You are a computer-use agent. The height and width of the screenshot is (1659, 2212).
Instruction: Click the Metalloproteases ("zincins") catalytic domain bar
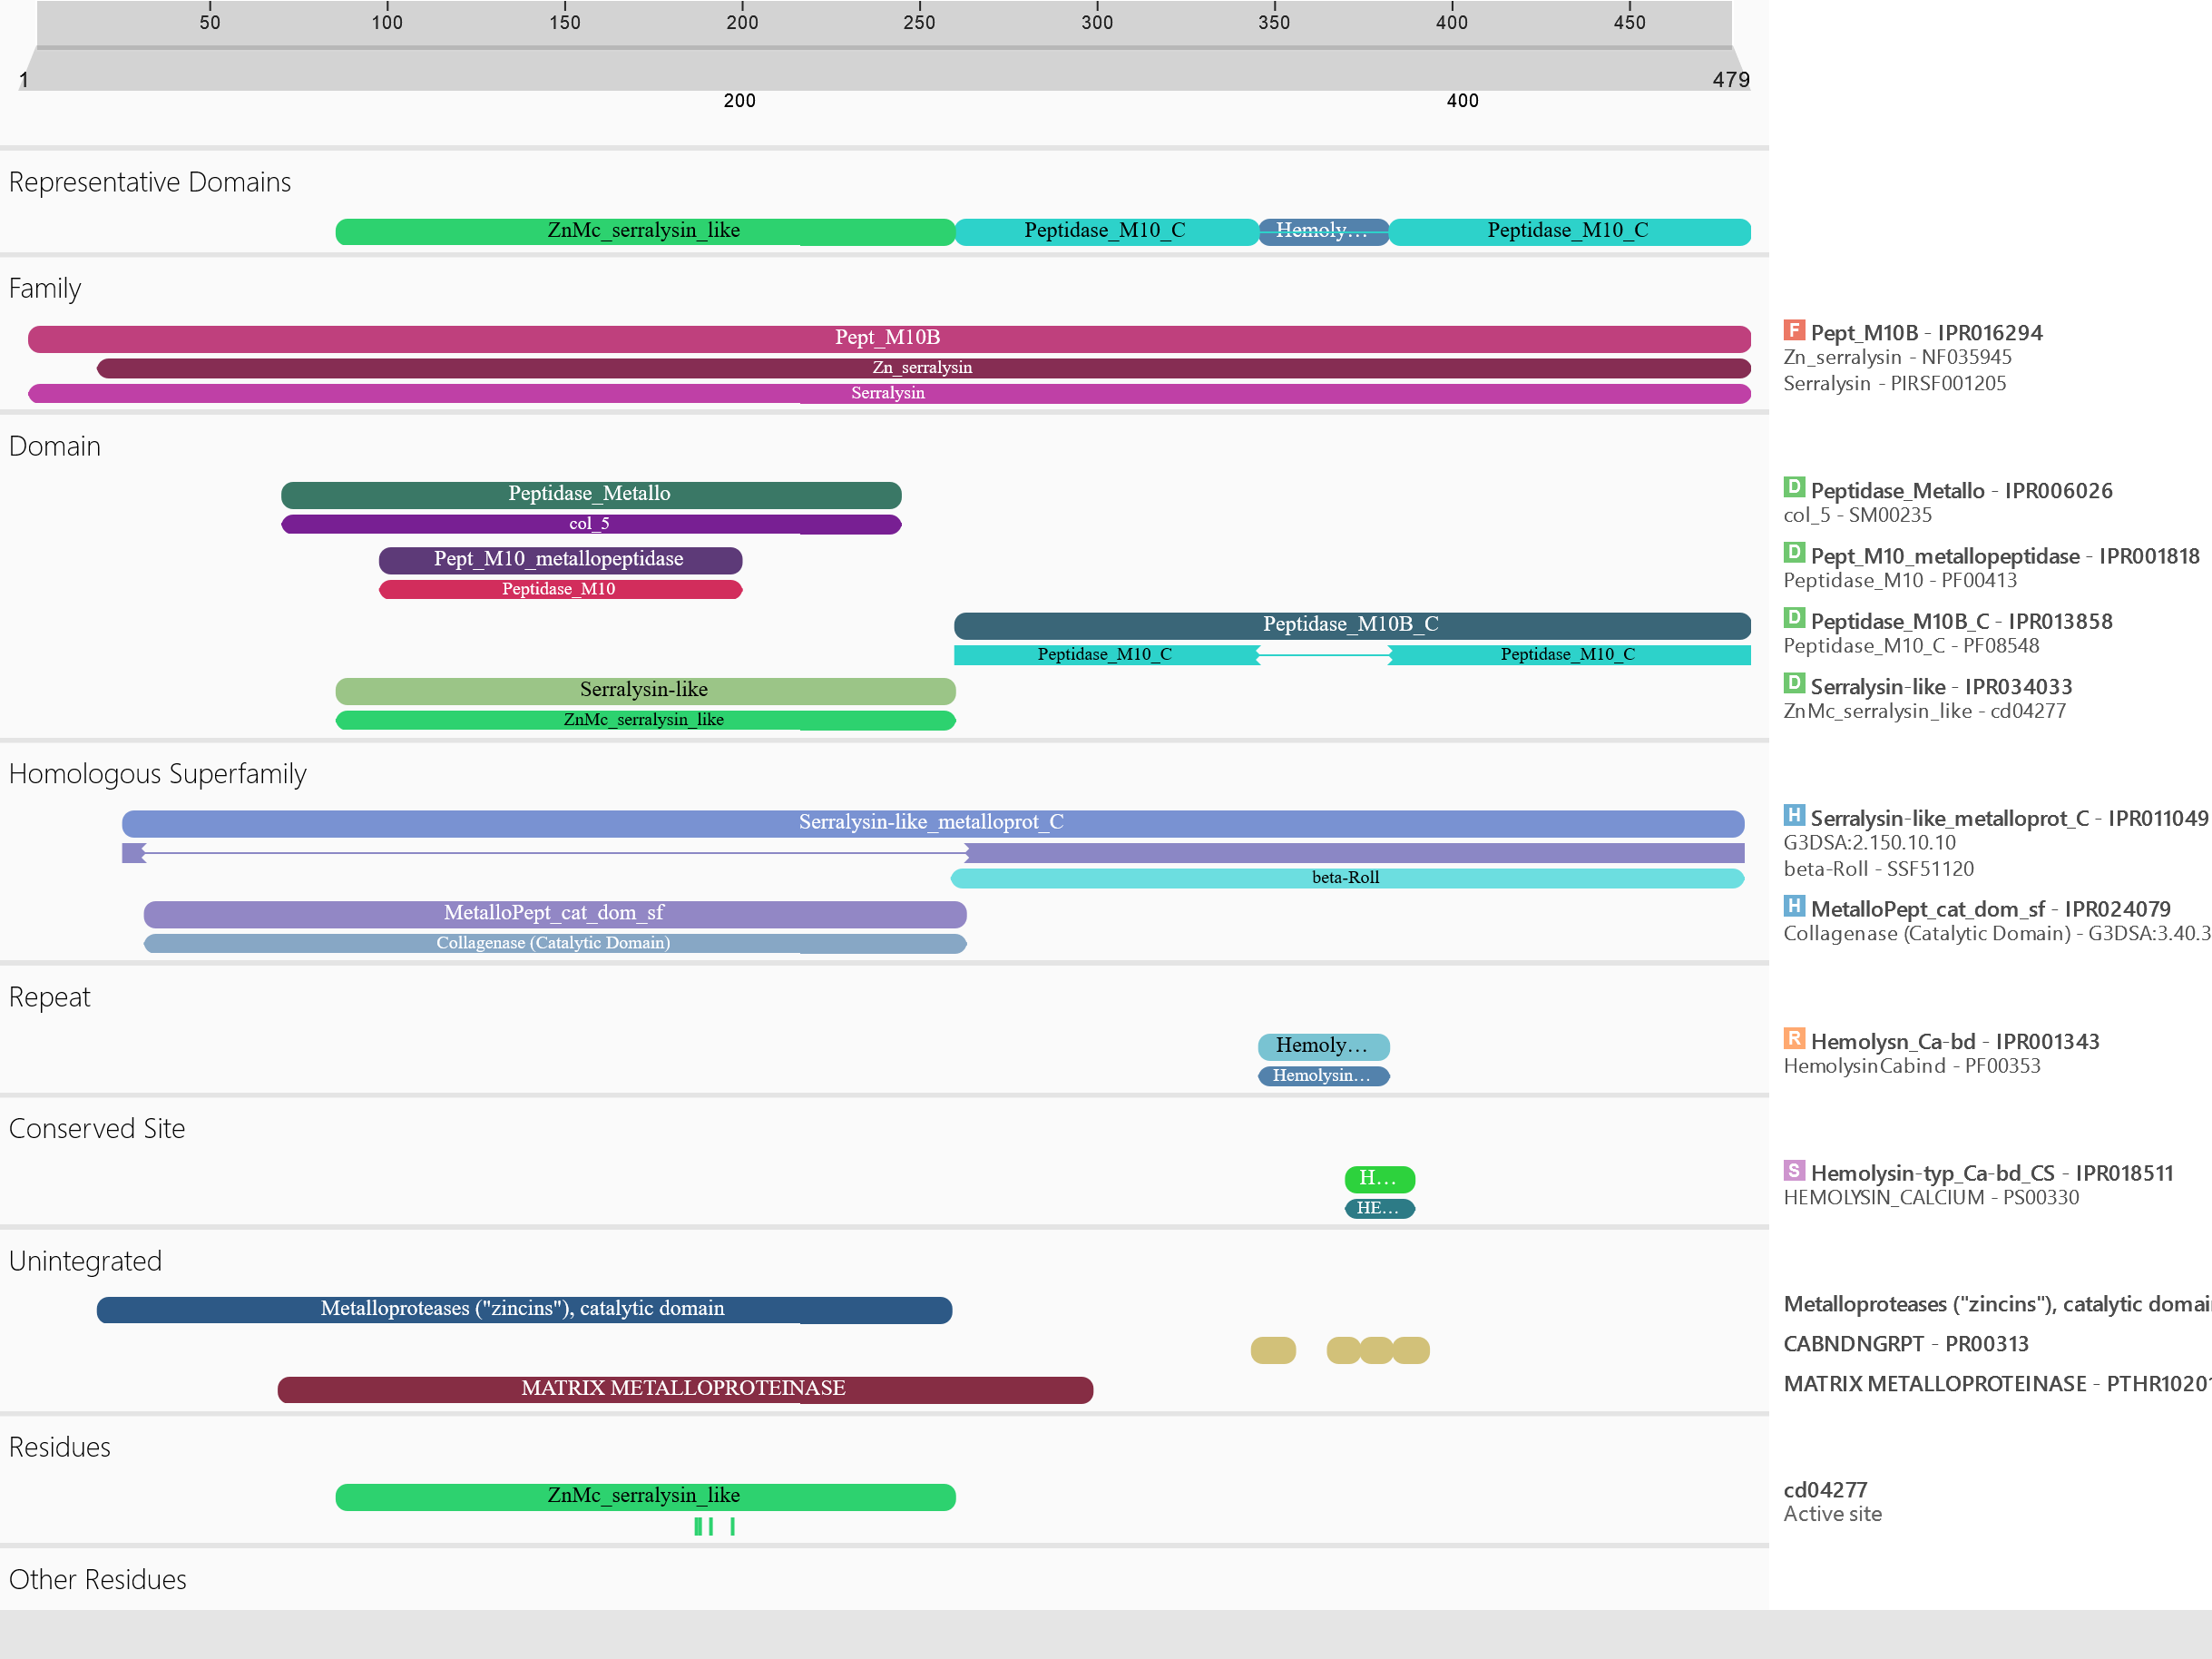(x=524, y=1309)
